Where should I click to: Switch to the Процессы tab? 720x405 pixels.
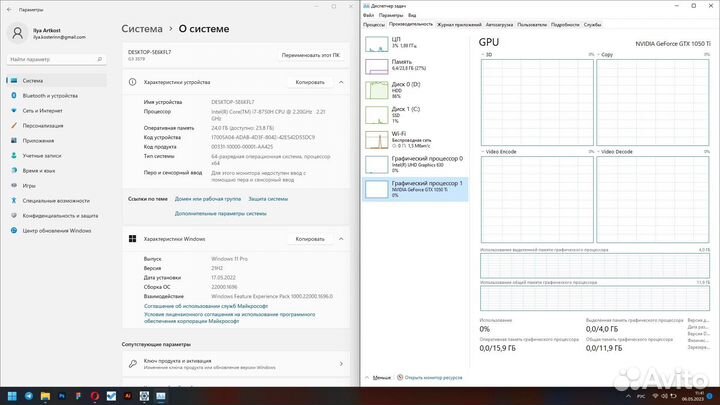[374, 25]
